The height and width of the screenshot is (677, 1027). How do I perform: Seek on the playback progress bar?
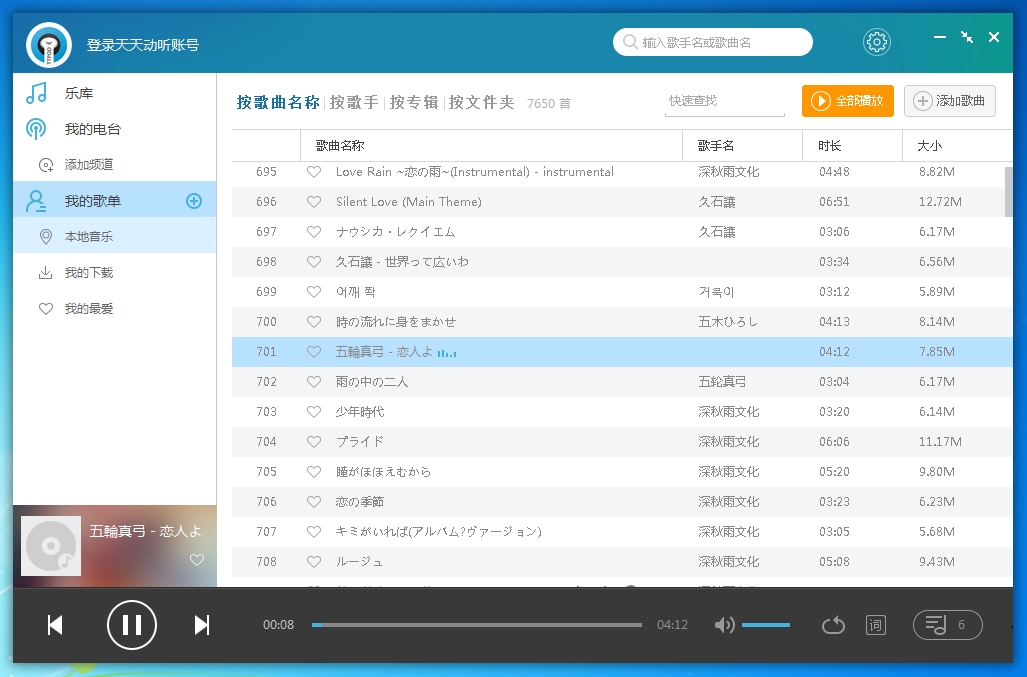tap(477, 625)
